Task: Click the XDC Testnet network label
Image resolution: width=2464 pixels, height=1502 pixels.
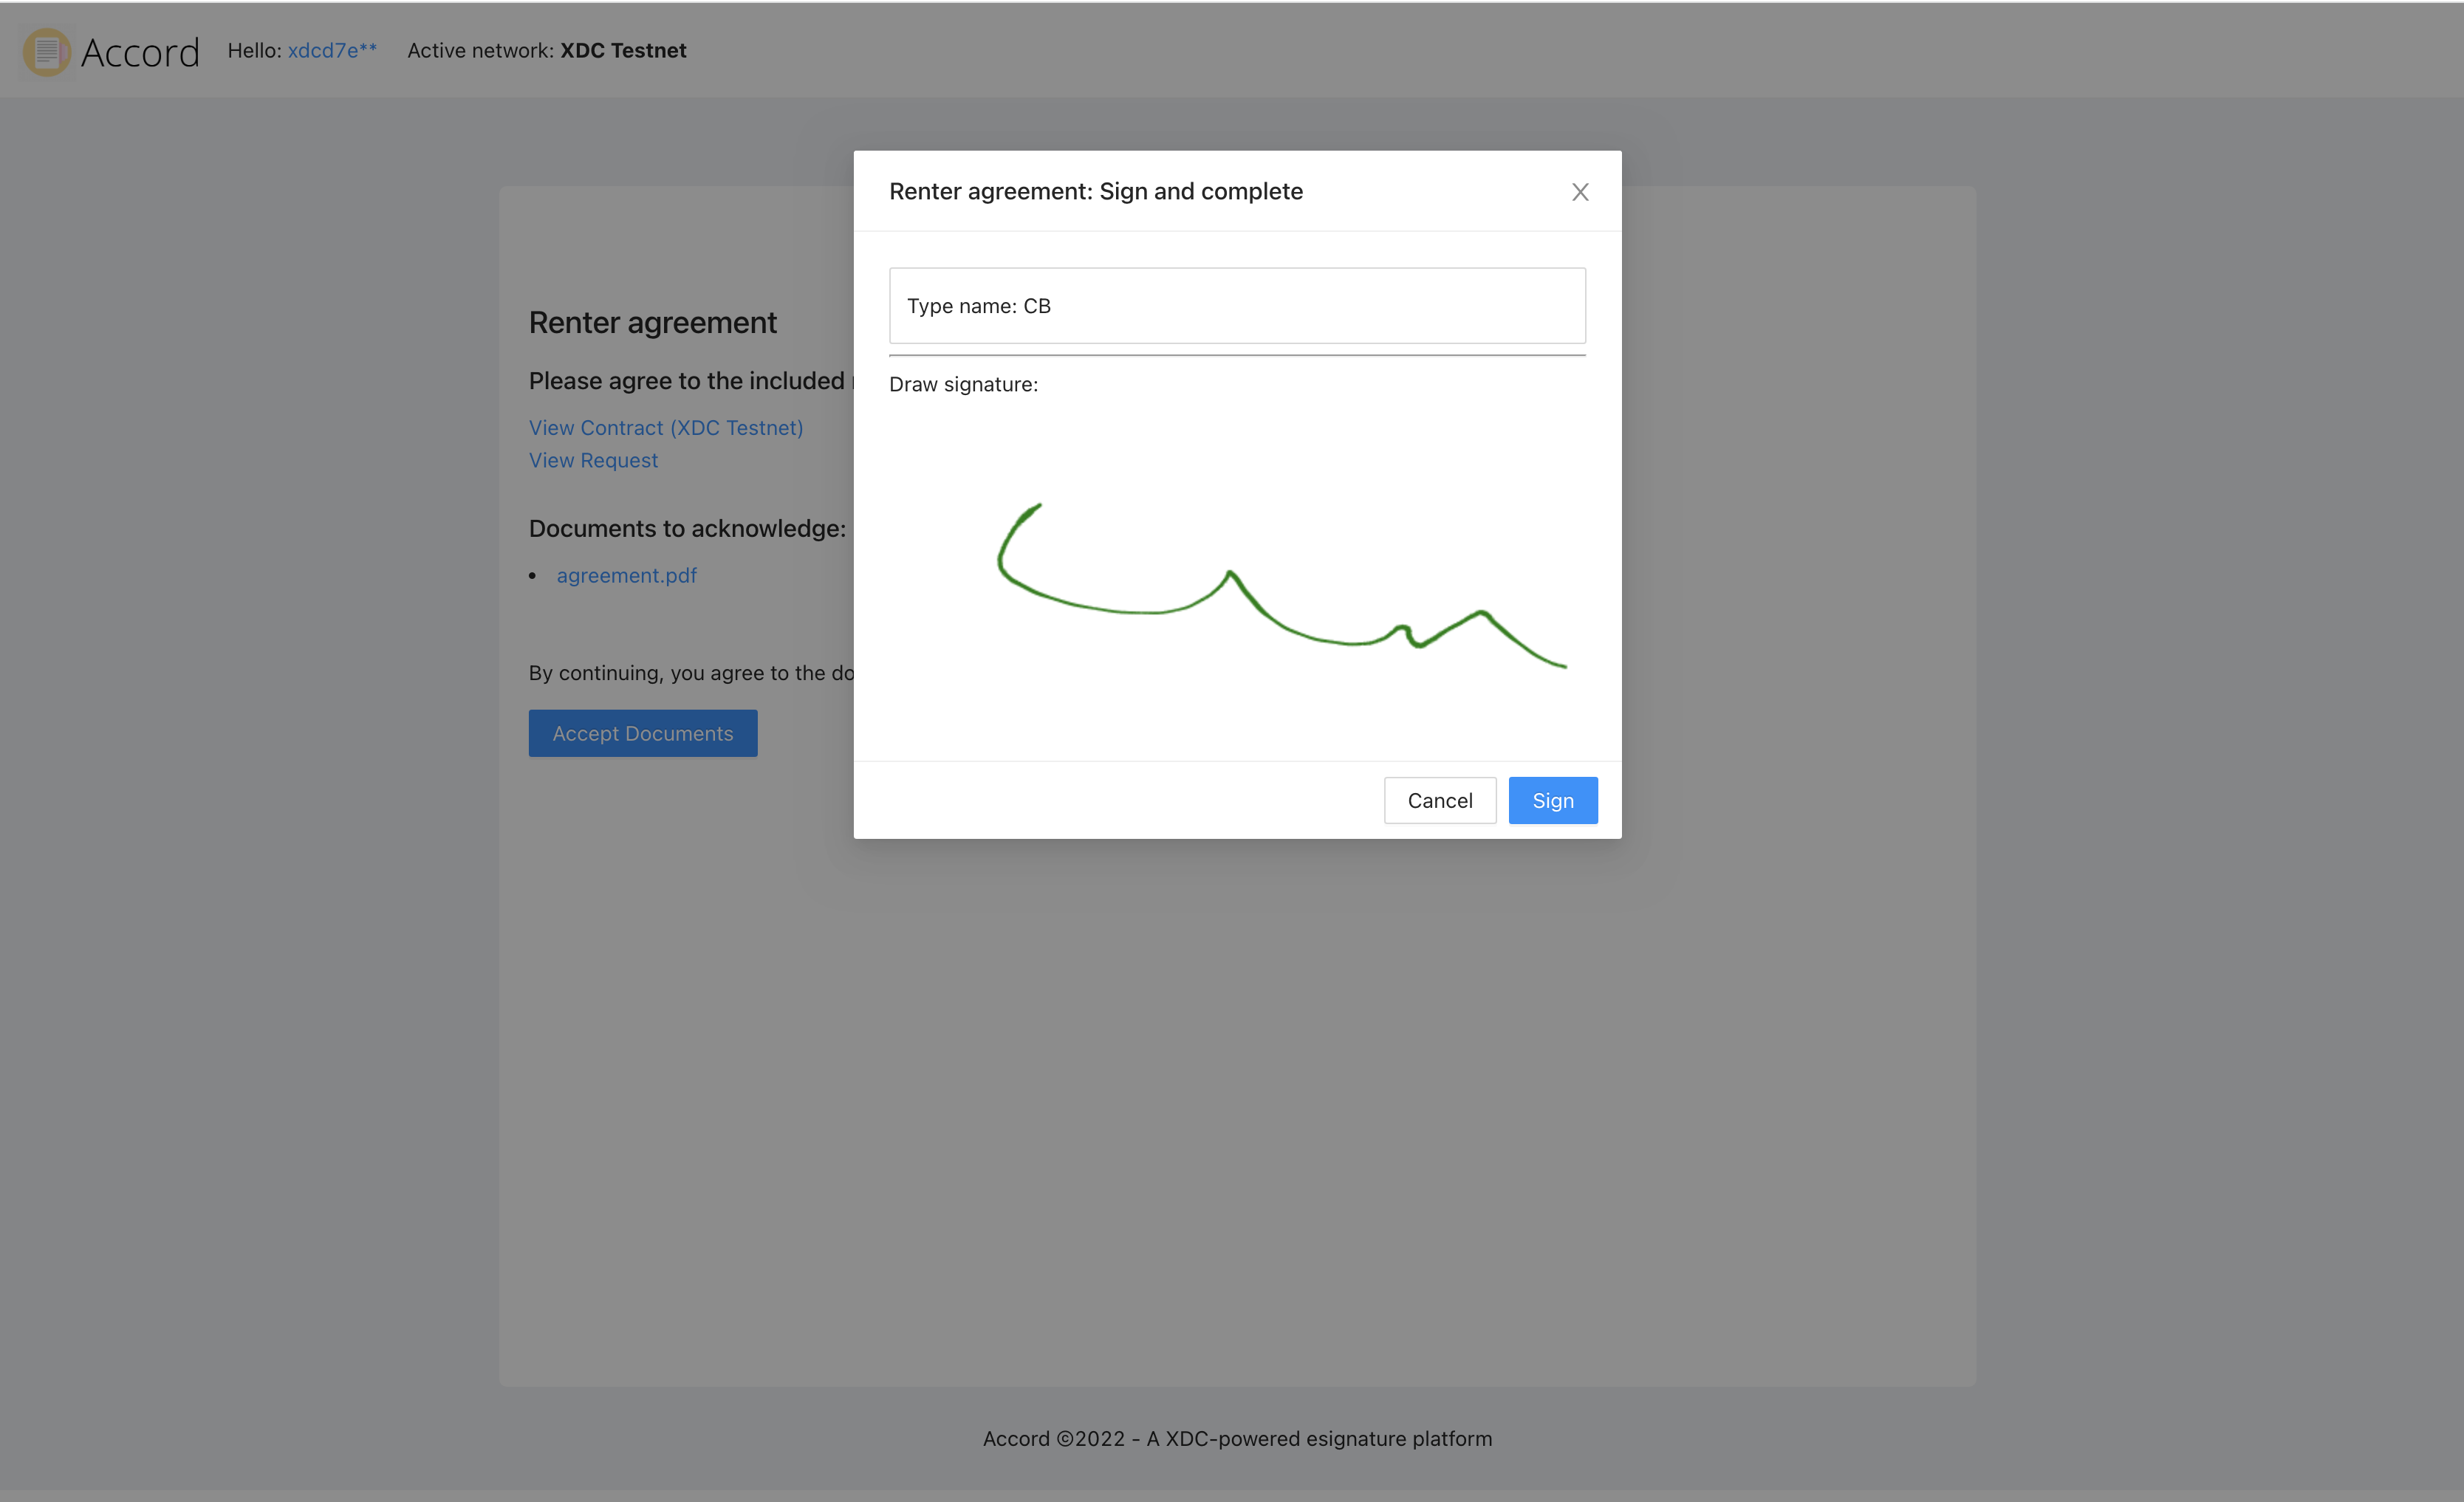Action: coord(623,50)
